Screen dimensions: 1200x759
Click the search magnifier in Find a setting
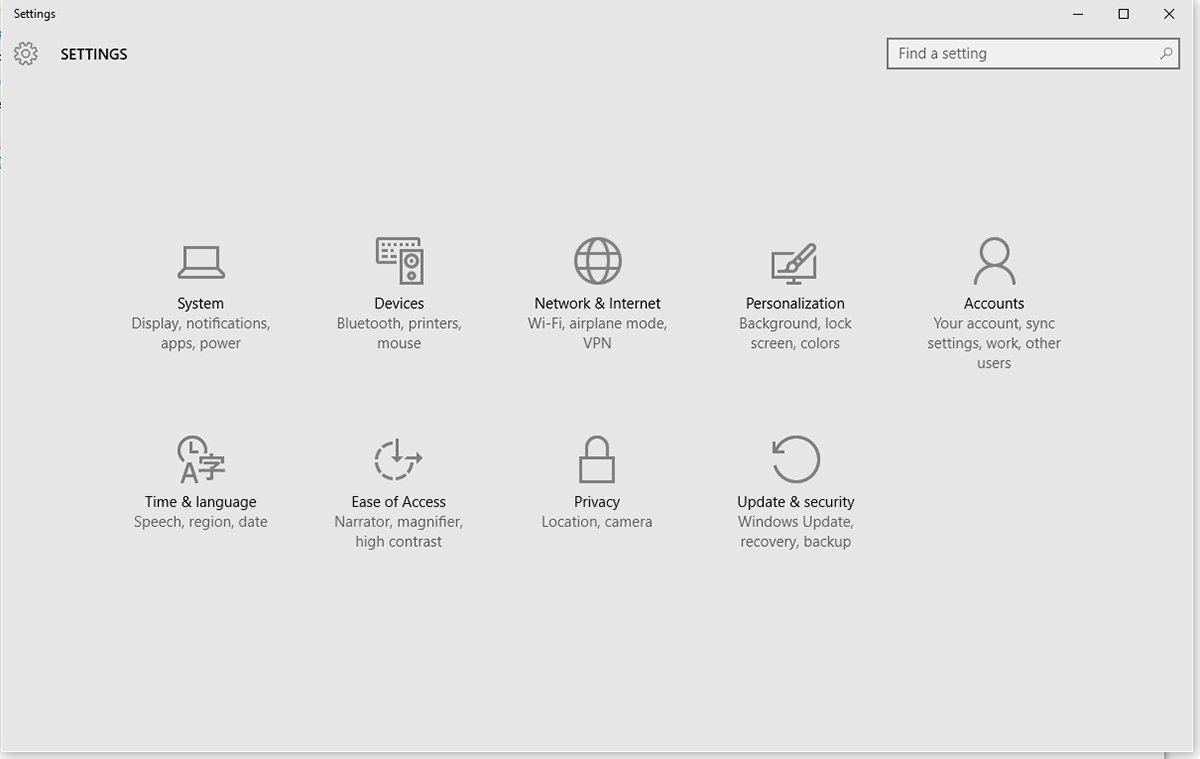pyautogui.click(x=1166, y=53)
